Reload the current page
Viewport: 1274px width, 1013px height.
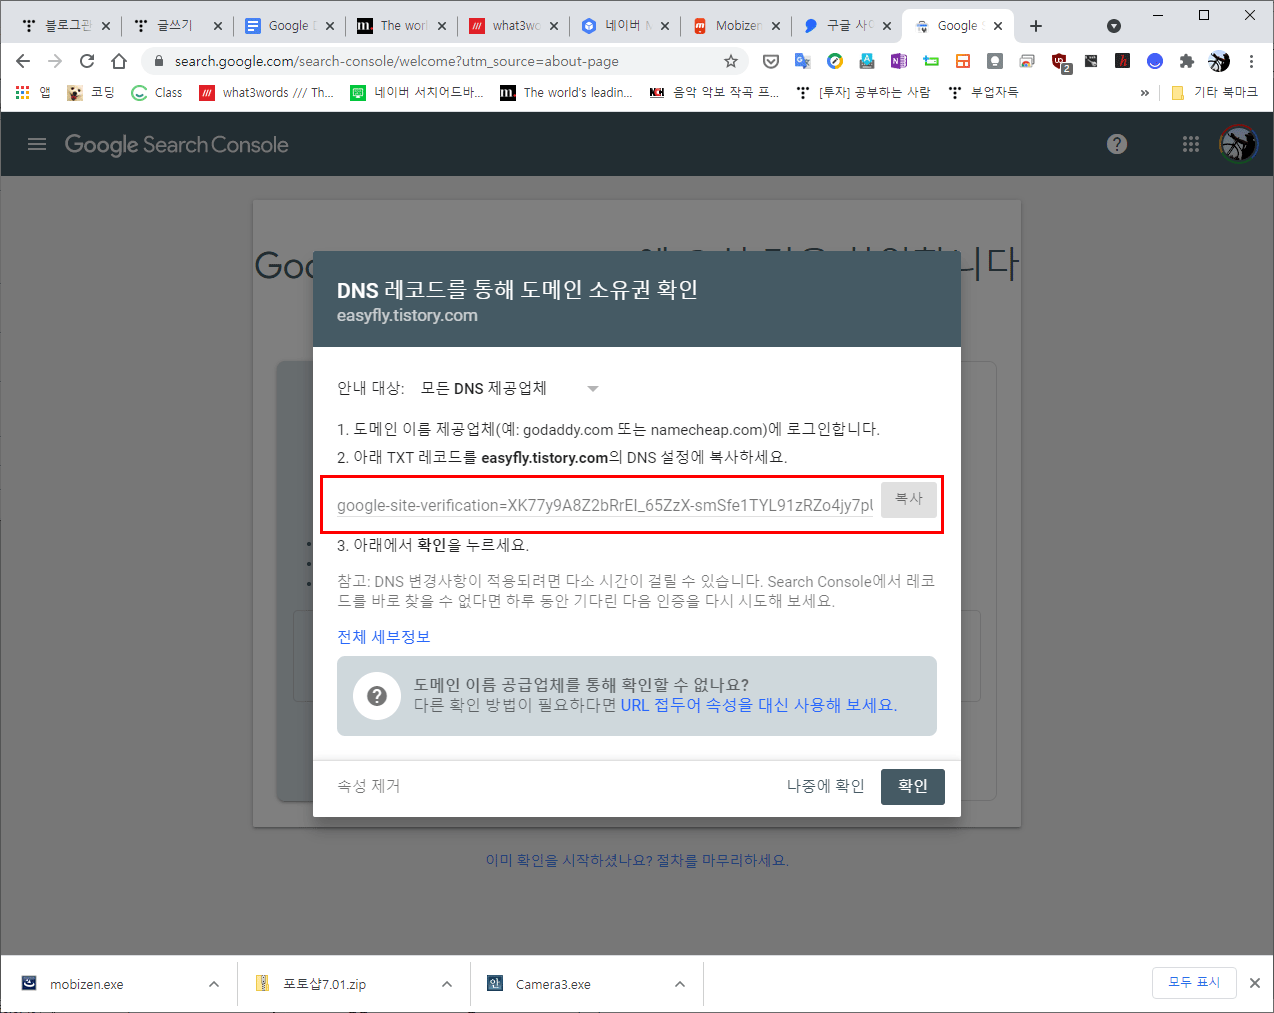(x=87, y=61)
